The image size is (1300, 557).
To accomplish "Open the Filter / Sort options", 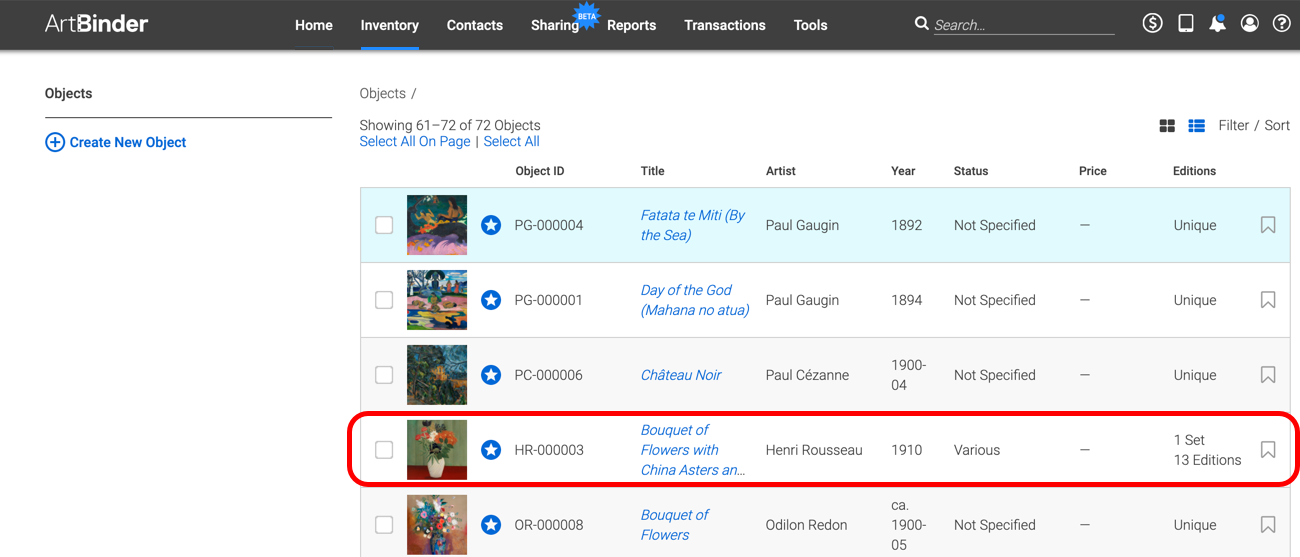I will pyautogui.click(x=1254, y=125).
